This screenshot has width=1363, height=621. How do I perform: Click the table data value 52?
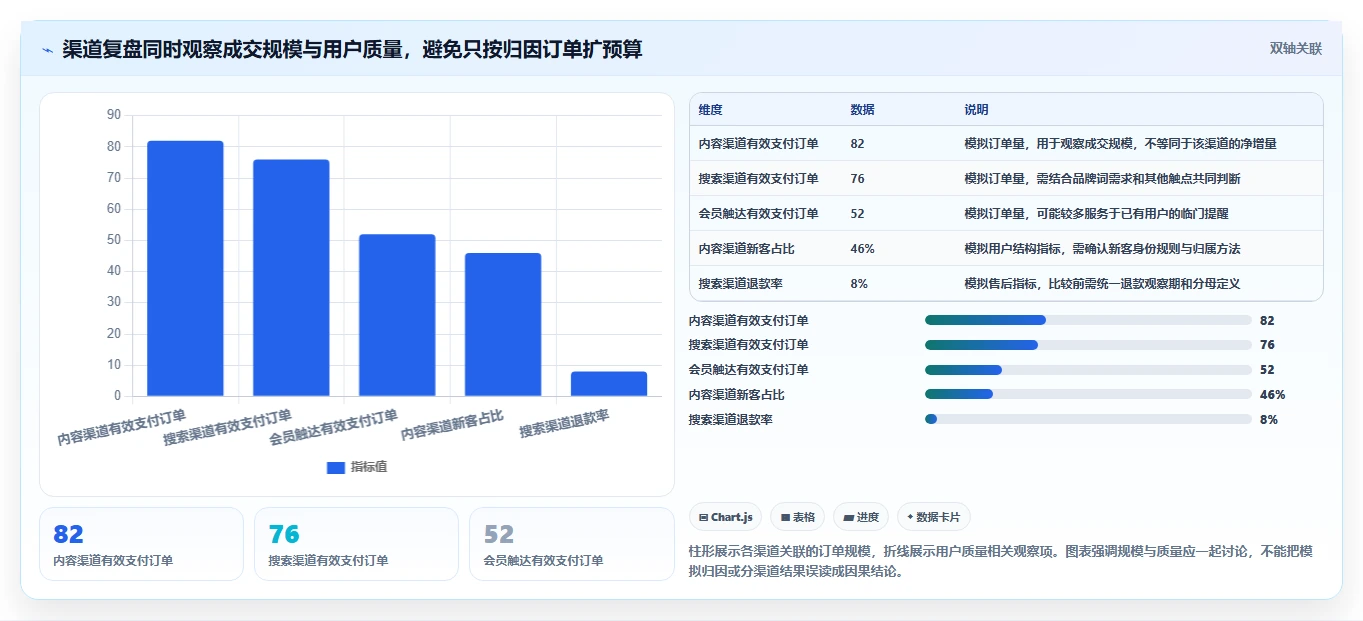857,213
